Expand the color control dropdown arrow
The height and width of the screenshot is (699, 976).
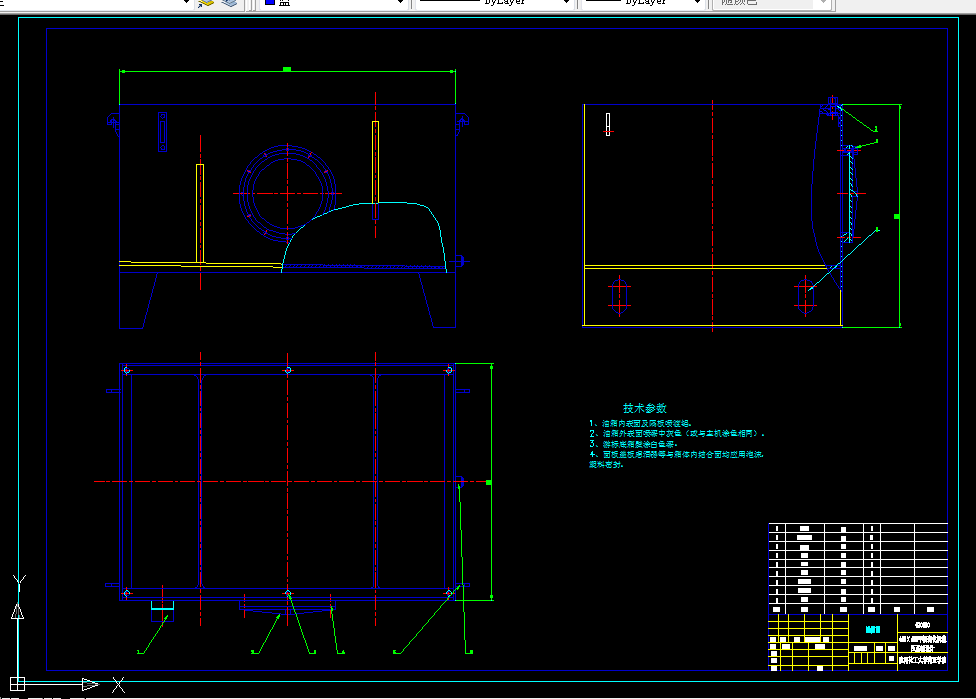(401, 3)
